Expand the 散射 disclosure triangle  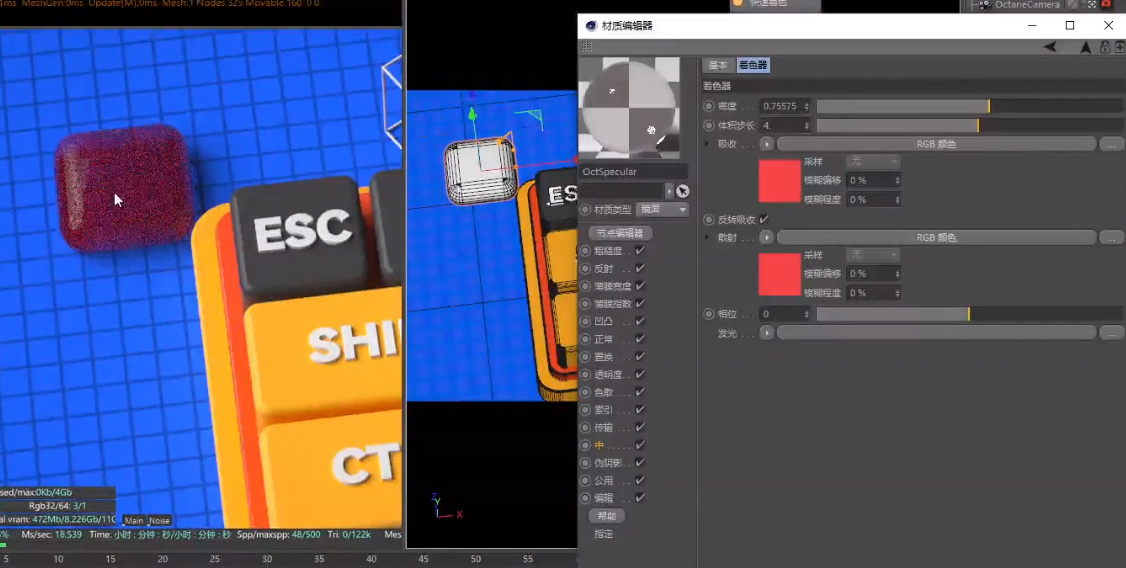[707, 238]
